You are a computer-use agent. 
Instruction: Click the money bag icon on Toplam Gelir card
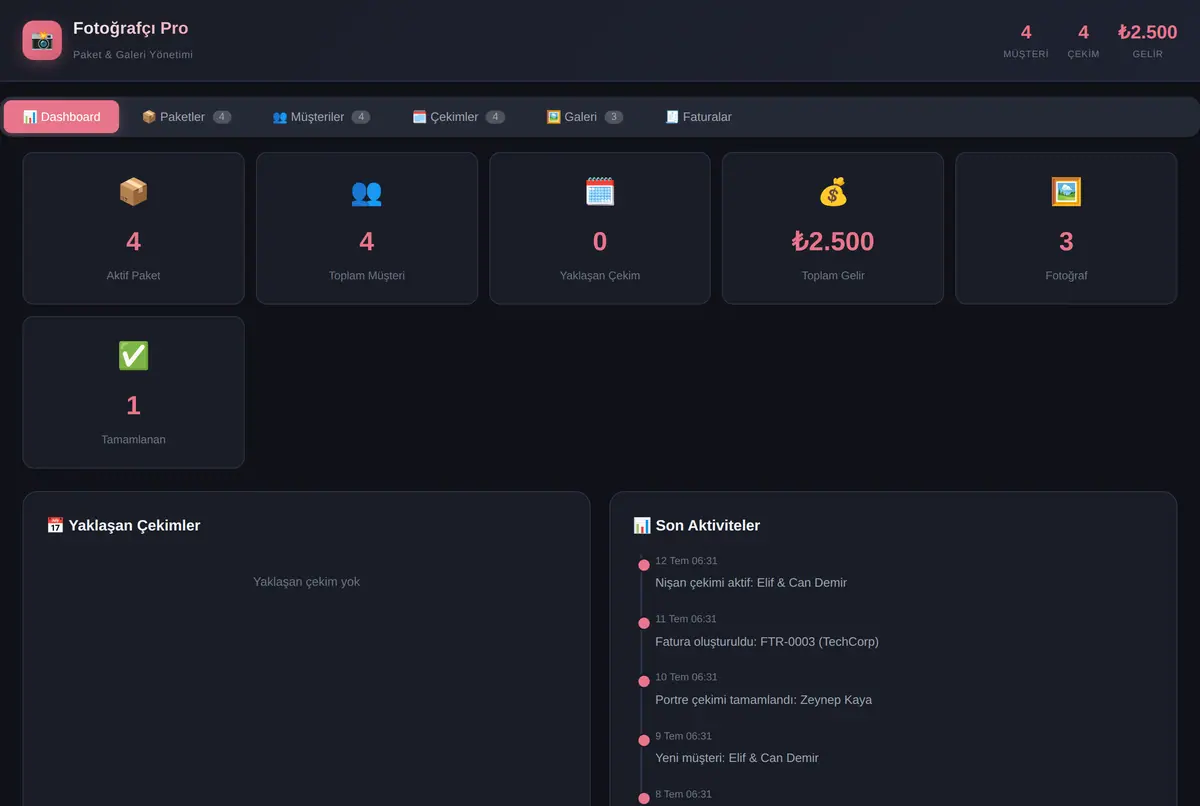pyautogui.click(x=833, y=192)
